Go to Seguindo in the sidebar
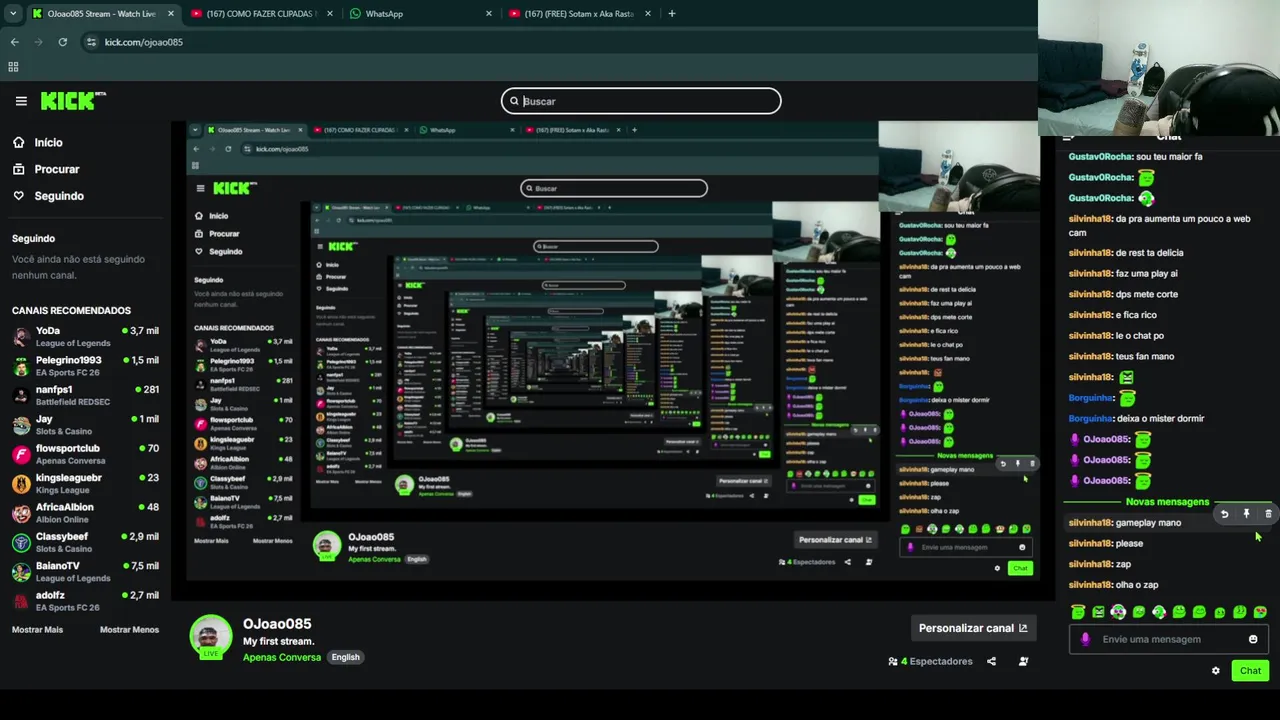The height and width of the screenshot is (720, 1280). pyautogui.click(x=59, y=196)
